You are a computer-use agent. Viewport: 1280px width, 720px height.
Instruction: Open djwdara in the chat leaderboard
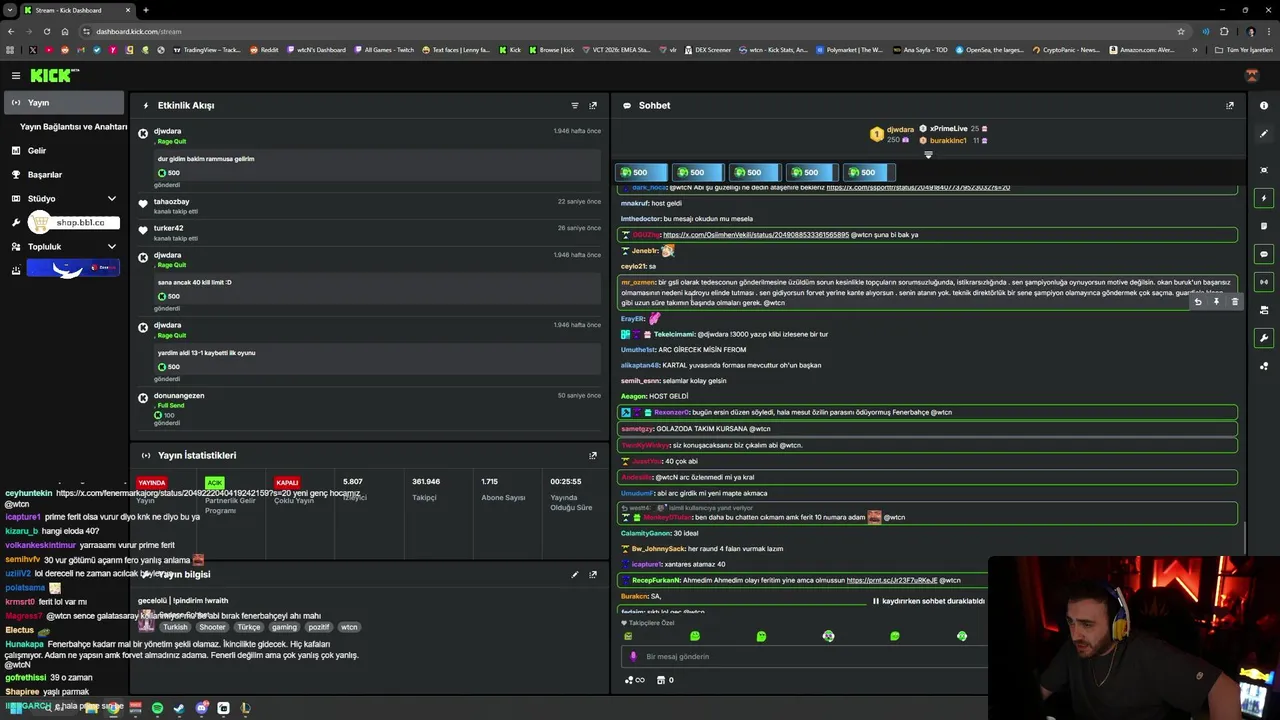[900, 129]
